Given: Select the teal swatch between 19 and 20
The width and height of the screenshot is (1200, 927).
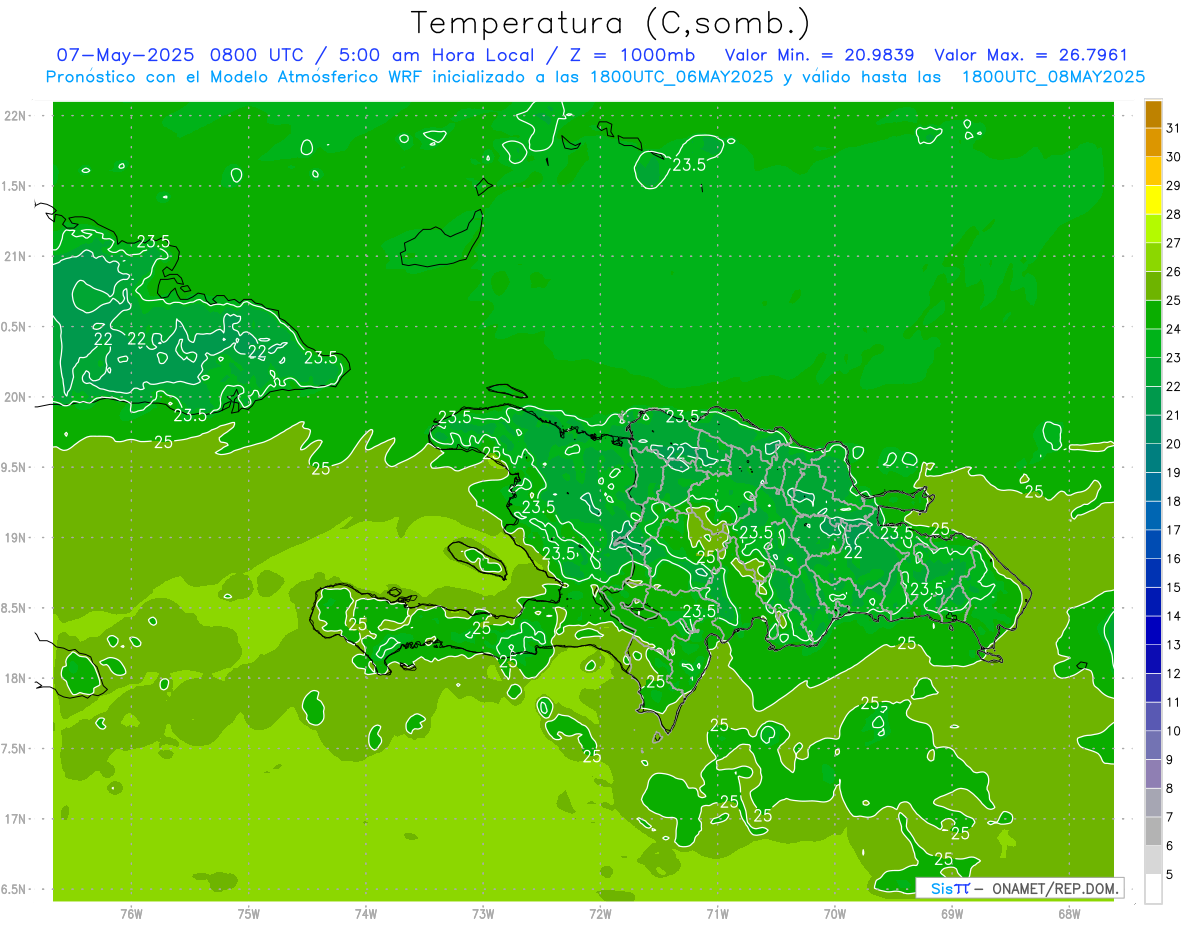Looking at the screenshot, I should coord(1153,459).
